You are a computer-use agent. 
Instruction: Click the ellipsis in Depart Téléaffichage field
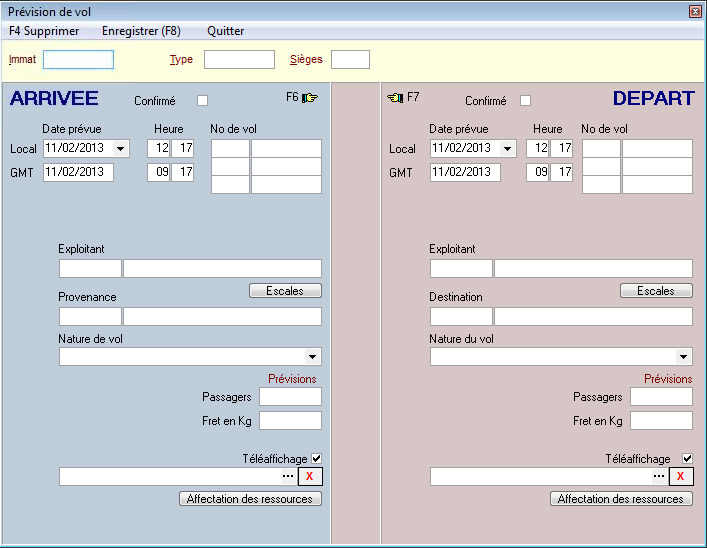pos(659,476)
